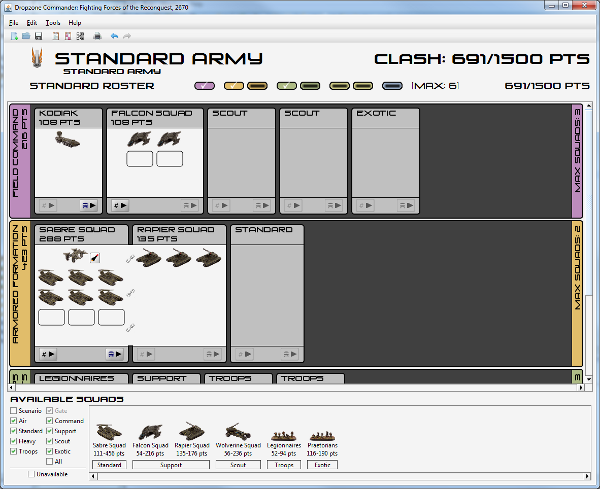Select the first Rapier tank in Rapier Squad
Screen dimensions: 600x489
(x=149, y=258)
